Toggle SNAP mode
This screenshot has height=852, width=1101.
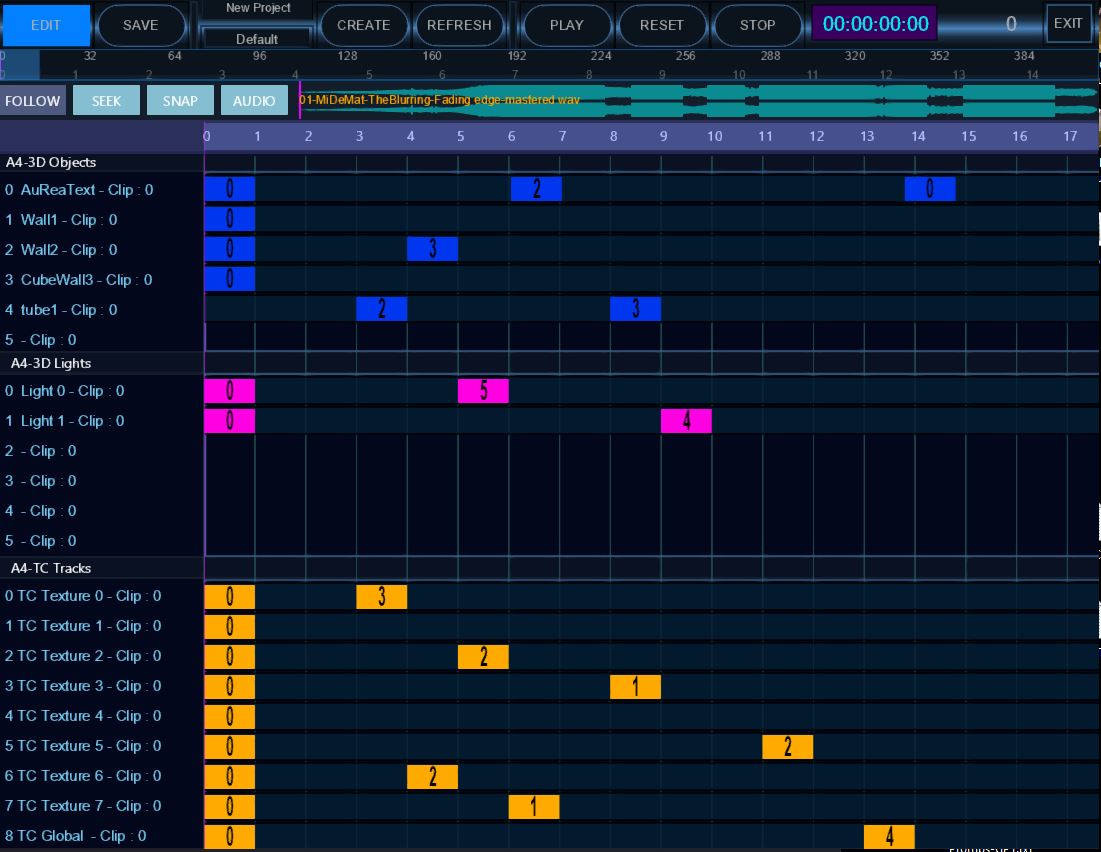point(180,101)
